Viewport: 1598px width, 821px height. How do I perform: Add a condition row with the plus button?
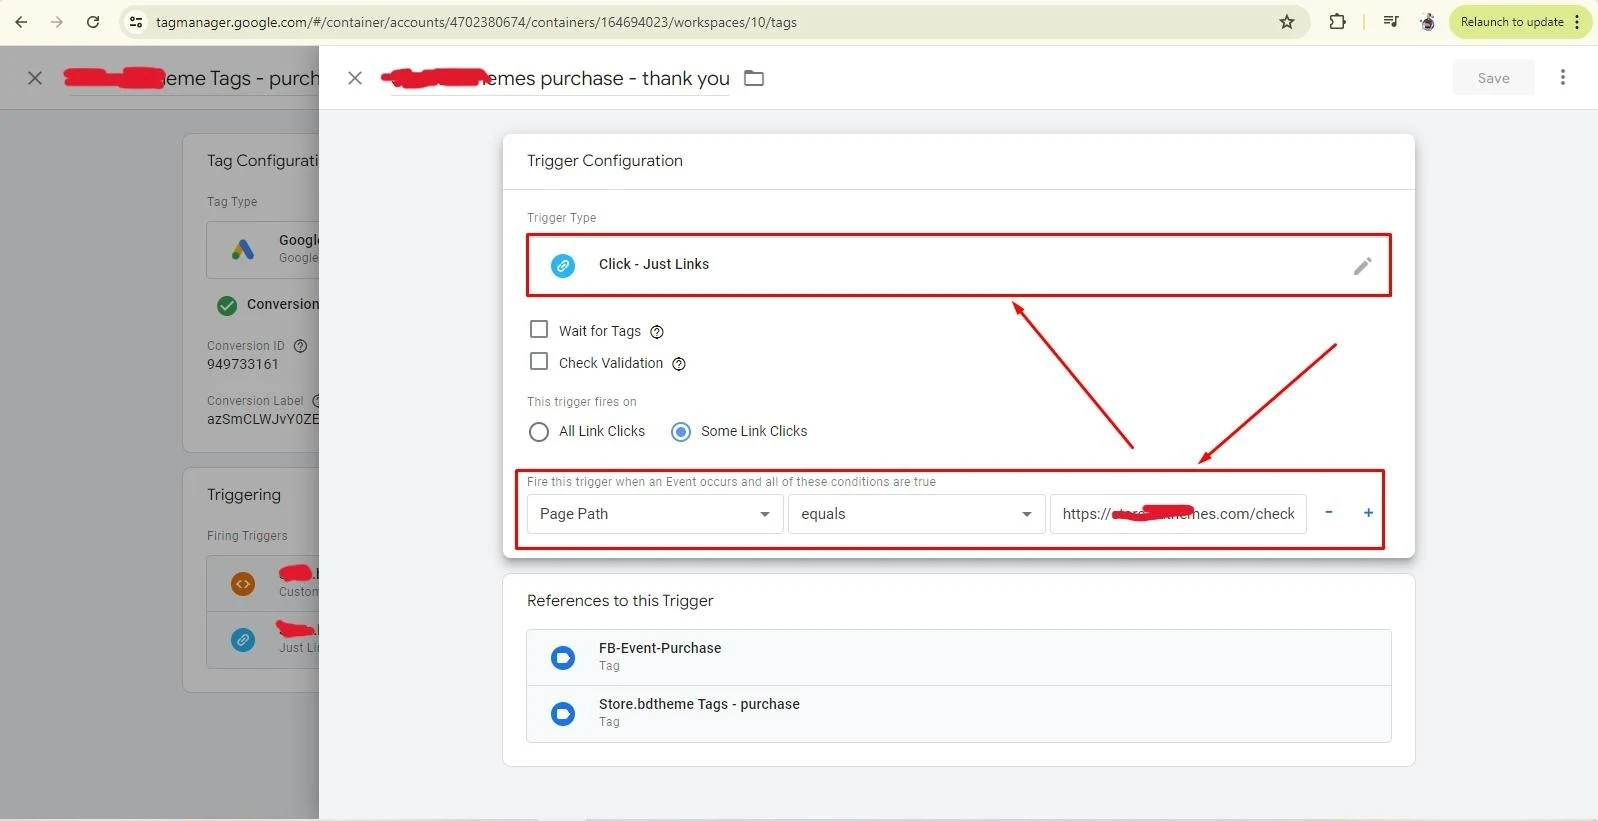pos(1368,513)
